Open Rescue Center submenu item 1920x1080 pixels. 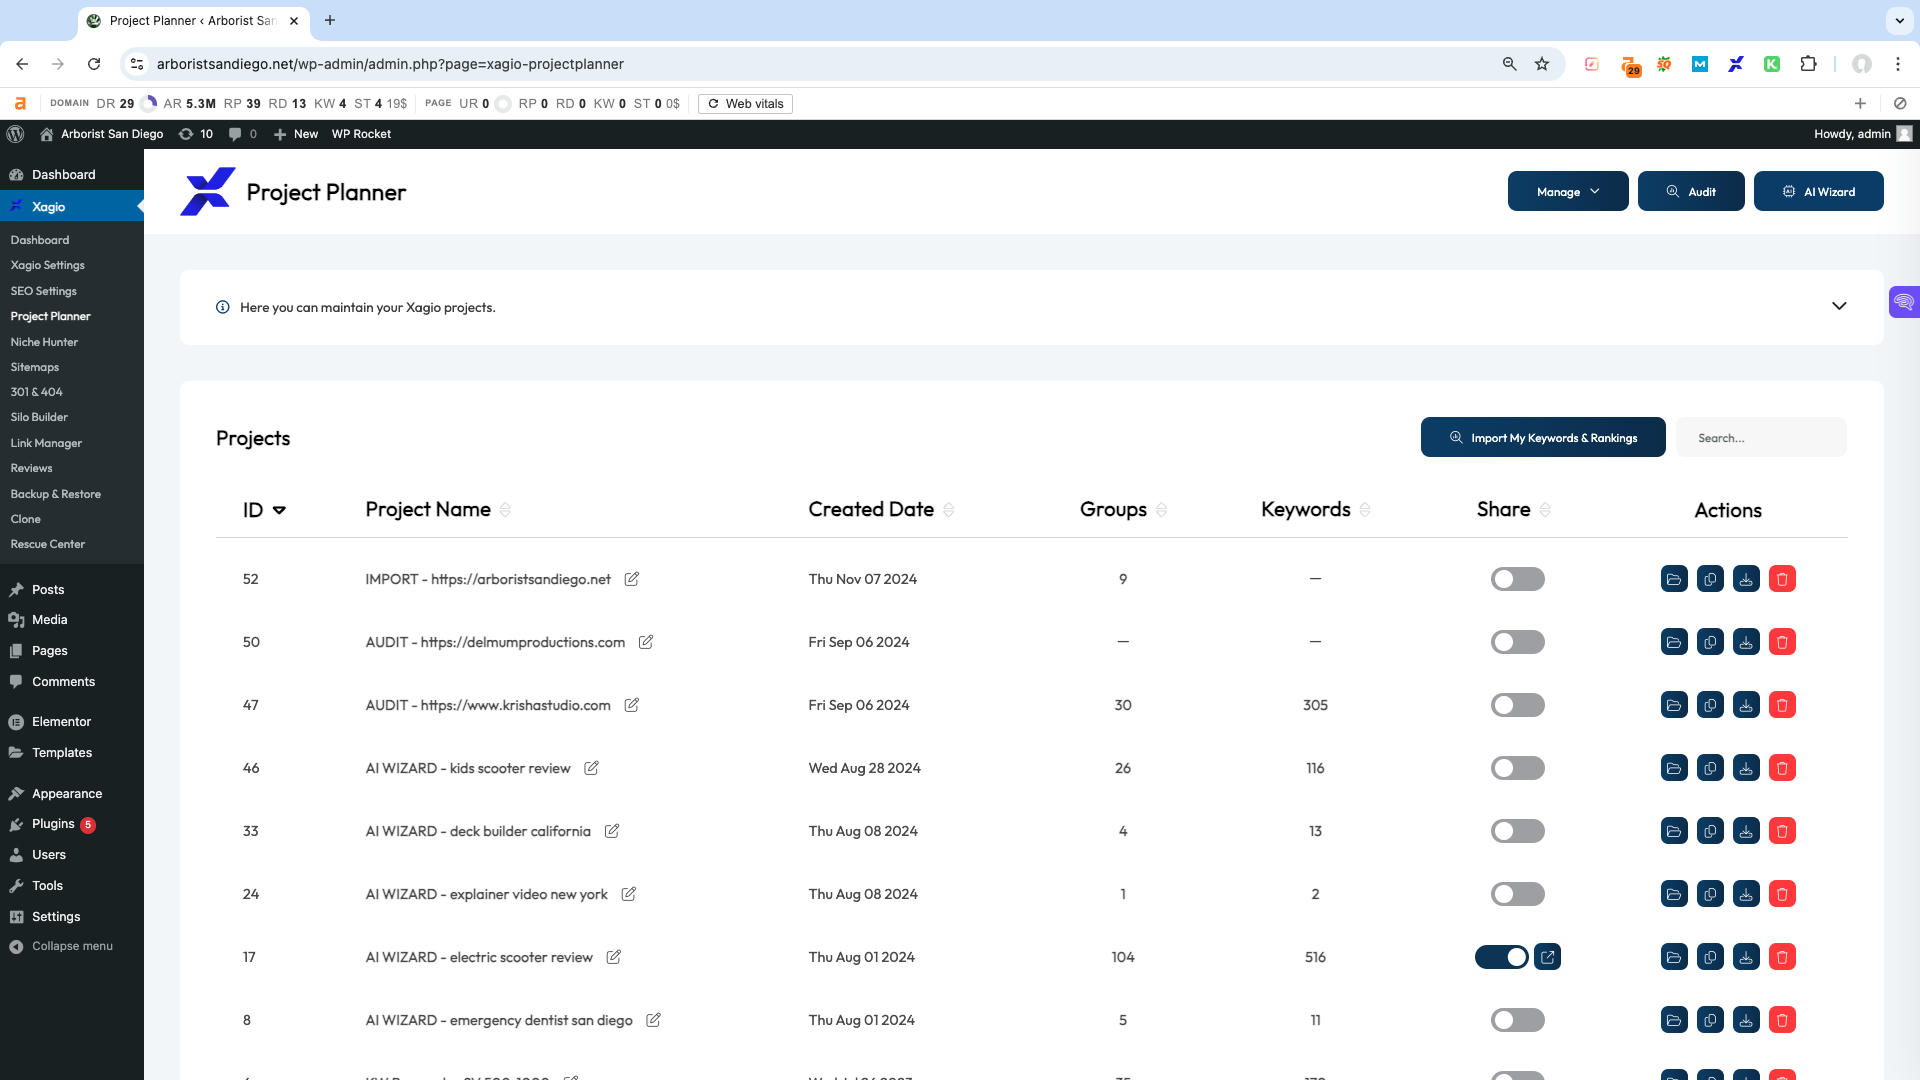click(x=47, y=544)
